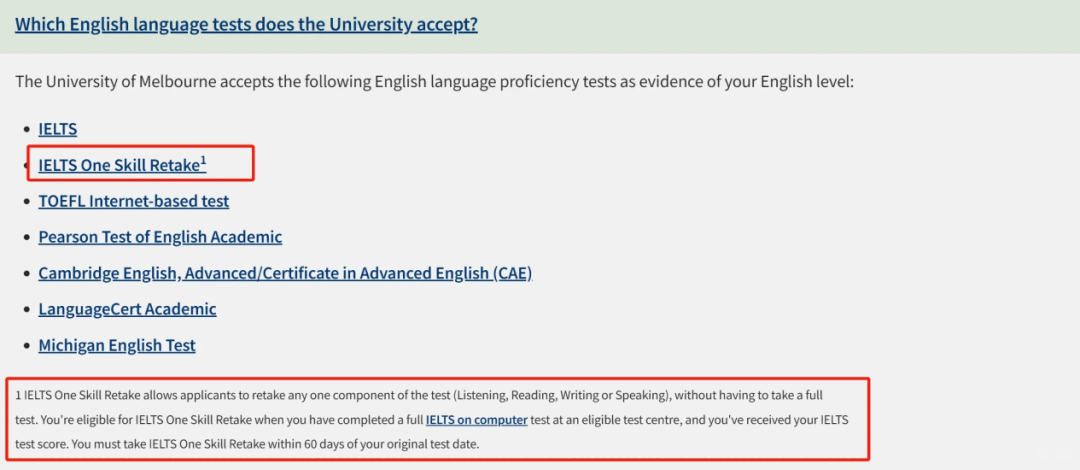
Task: Open the 'Which English language tests' heading link
Action: pos(246,24)
